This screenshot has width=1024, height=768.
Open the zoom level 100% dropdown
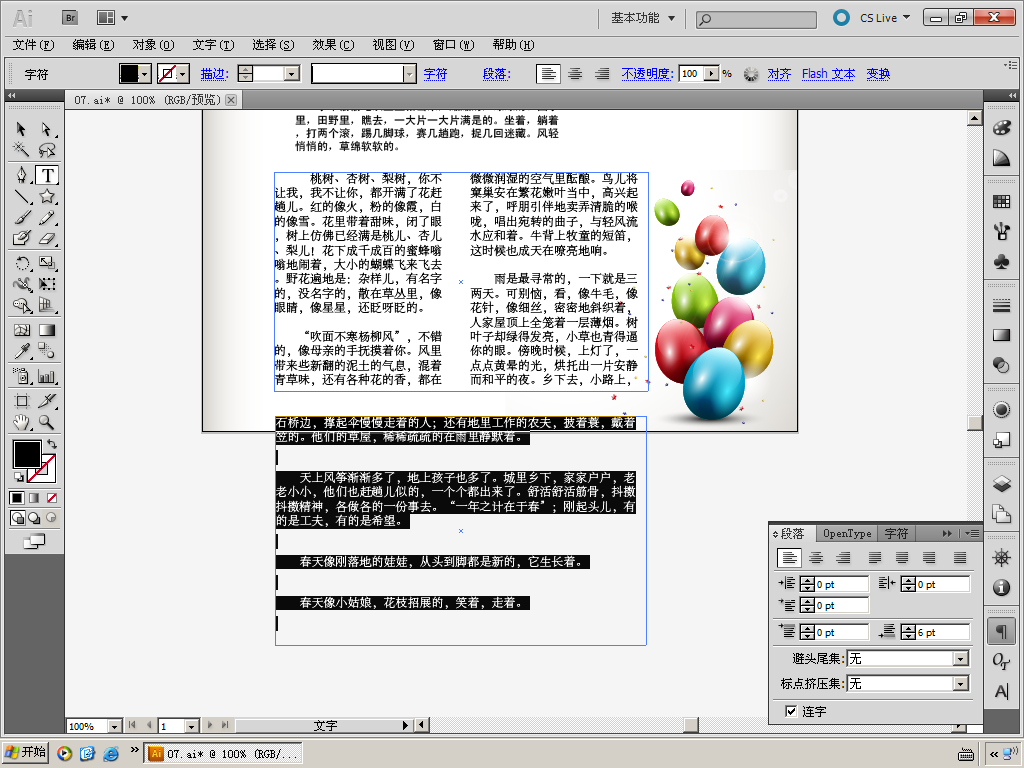[115, 726]
